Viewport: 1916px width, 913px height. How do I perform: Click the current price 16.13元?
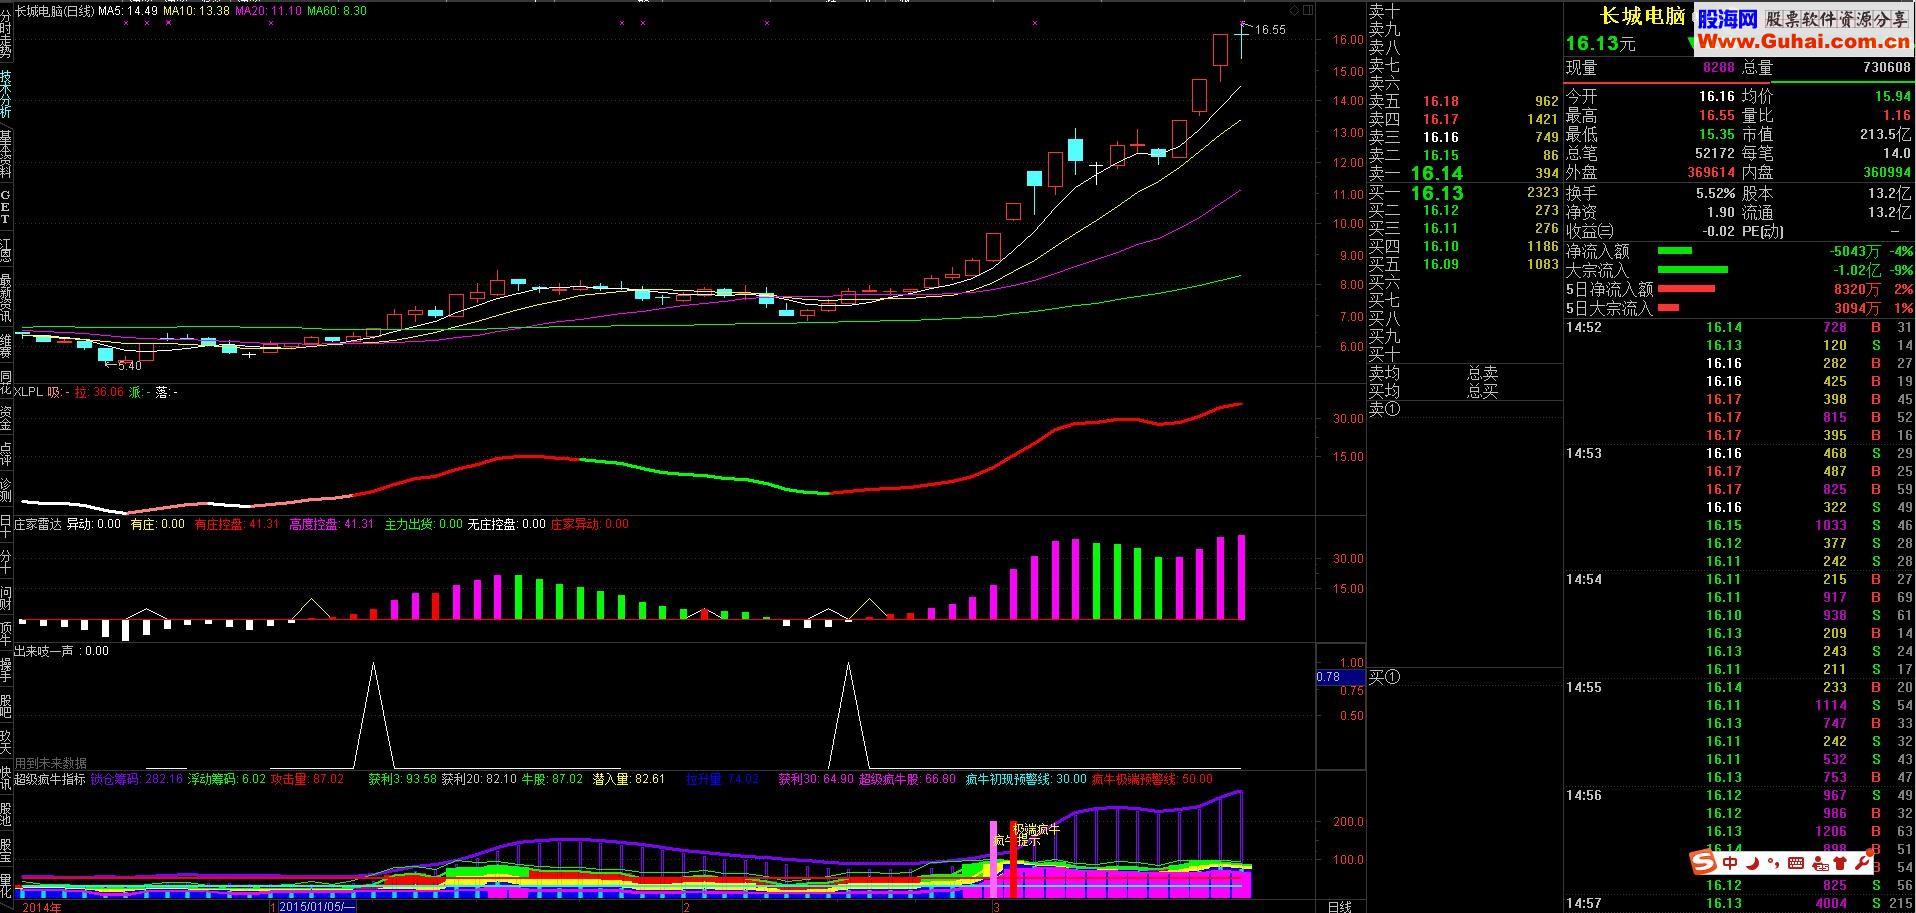click(x=1600, y=43)
